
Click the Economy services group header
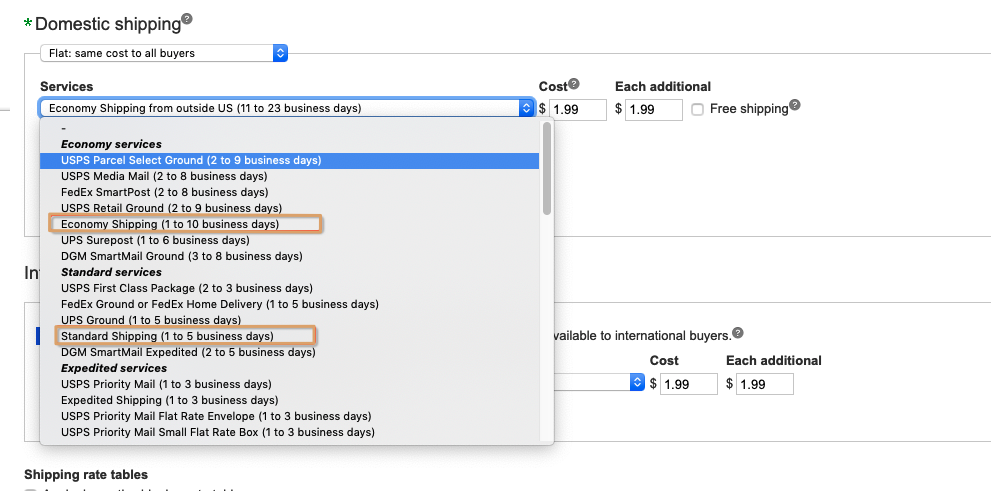coord(111,144)
